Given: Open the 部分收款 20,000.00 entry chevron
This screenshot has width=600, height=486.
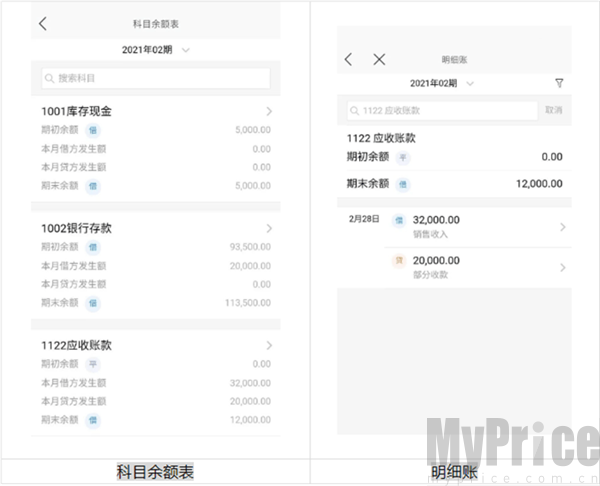Looking at the screenshot, I should point(563,267).
